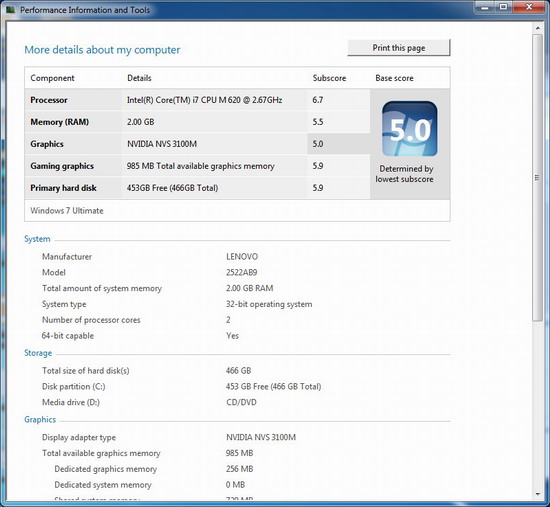The width and height of the screenshot is (550, 507).
Task: Select the Processor row
Action: click(197, 100)
